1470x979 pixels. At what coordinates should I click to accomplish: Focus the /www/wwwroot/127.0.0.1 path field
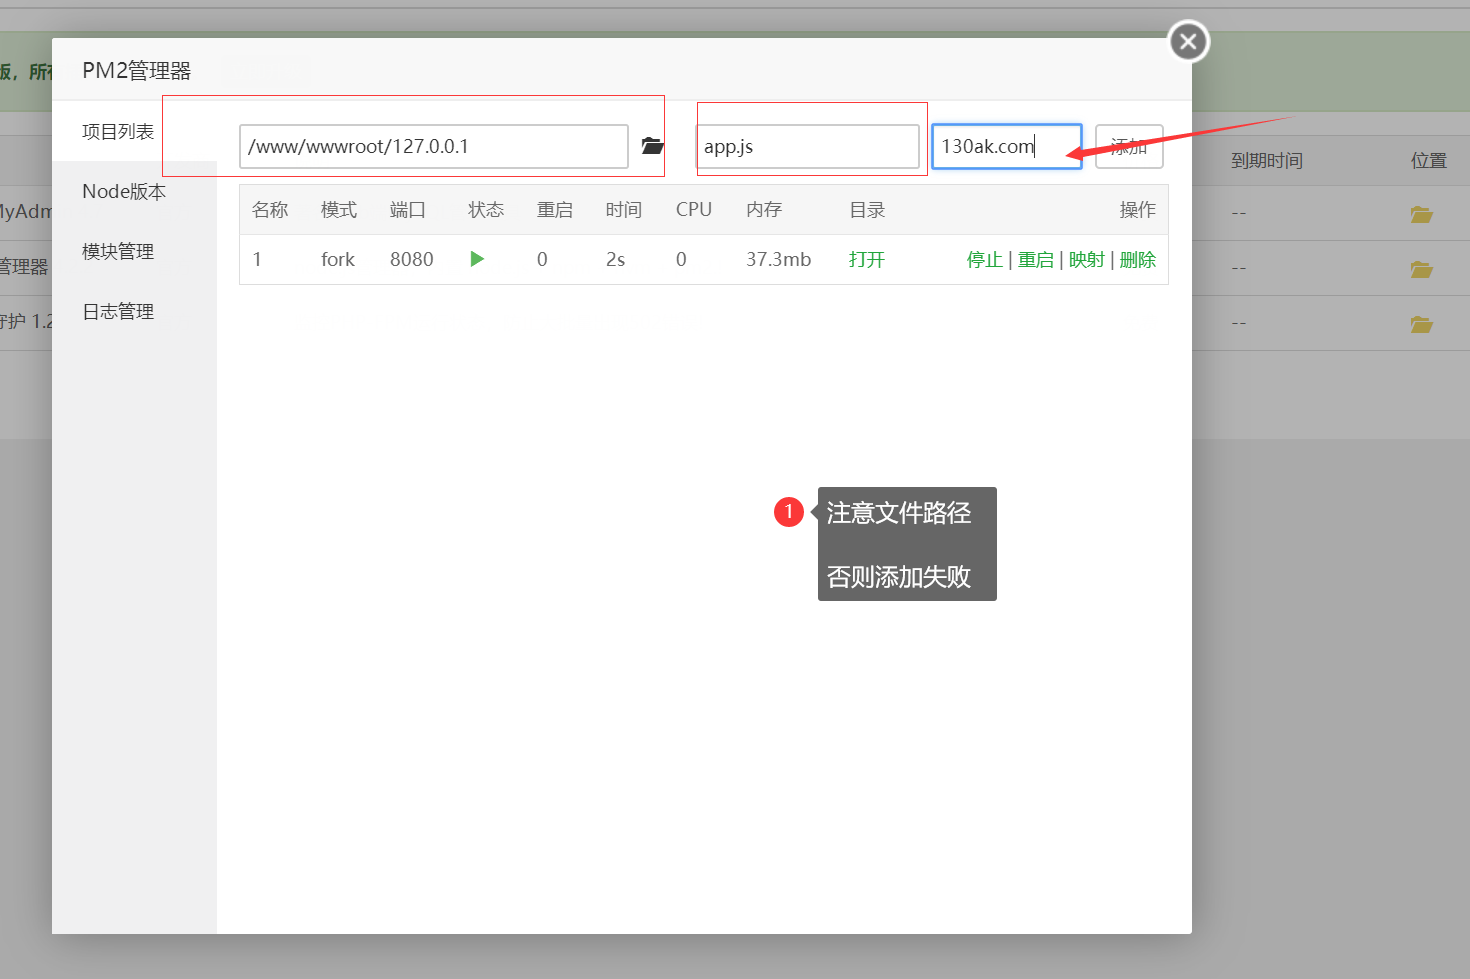[433, 146]
